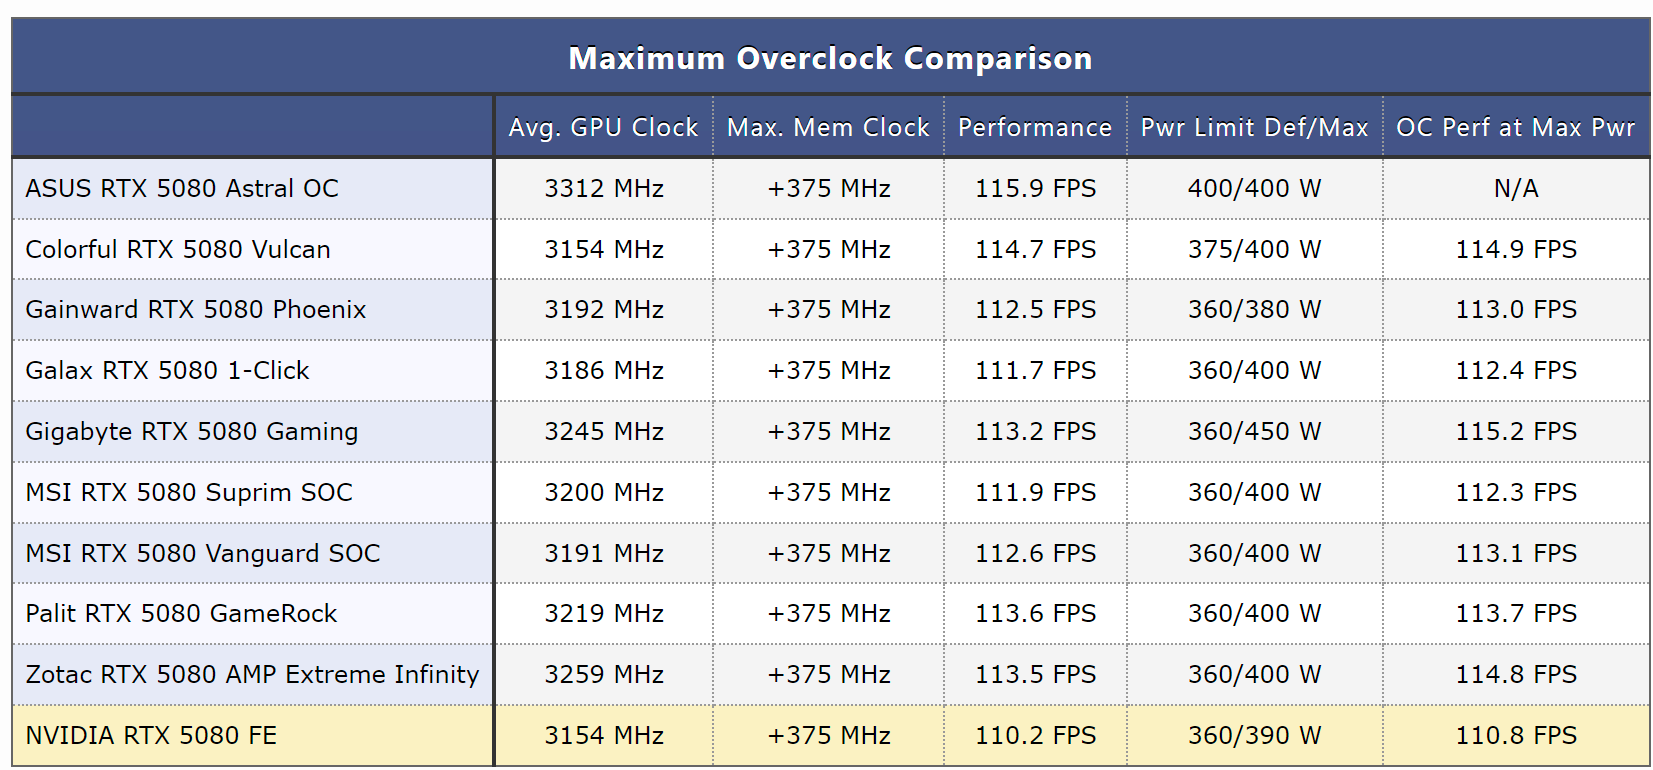Select the "113.7 FPS" OC performance value
The image size is (1653, 770).
coord(1516,613)
